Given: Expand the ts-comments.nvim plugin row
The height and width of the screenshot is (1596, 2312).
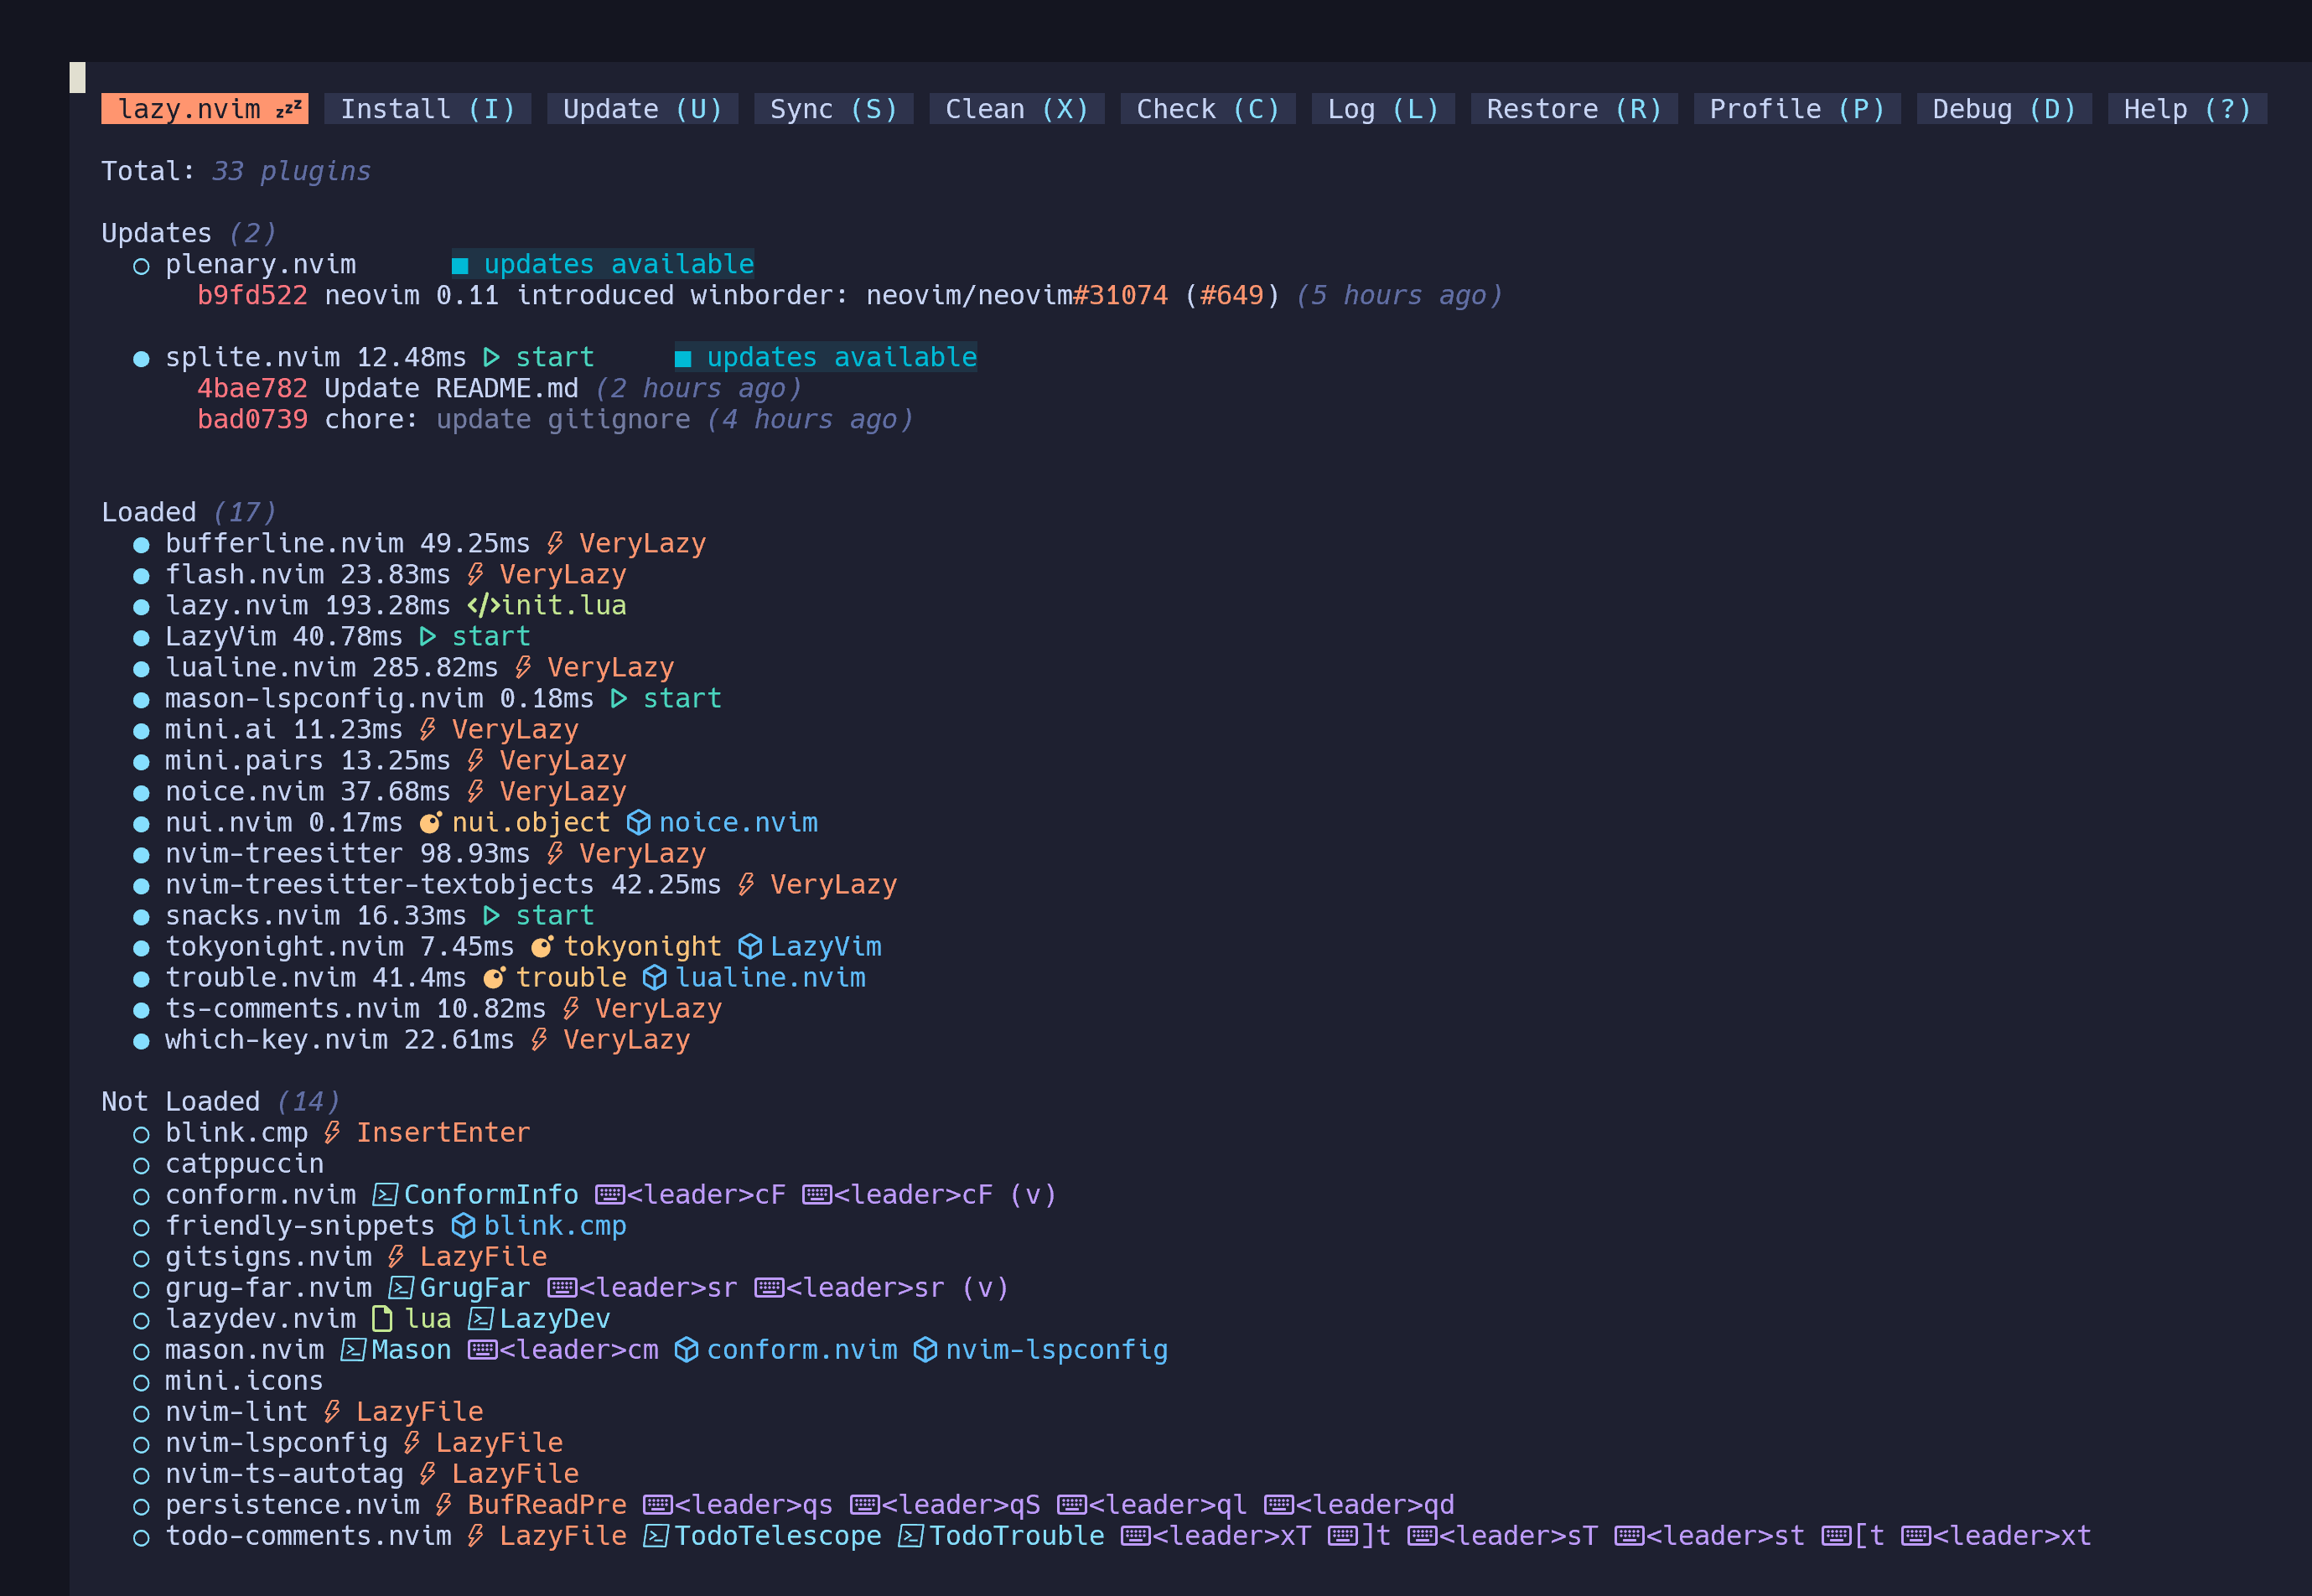Looking at the screenshot, I should coord(428,1008).
